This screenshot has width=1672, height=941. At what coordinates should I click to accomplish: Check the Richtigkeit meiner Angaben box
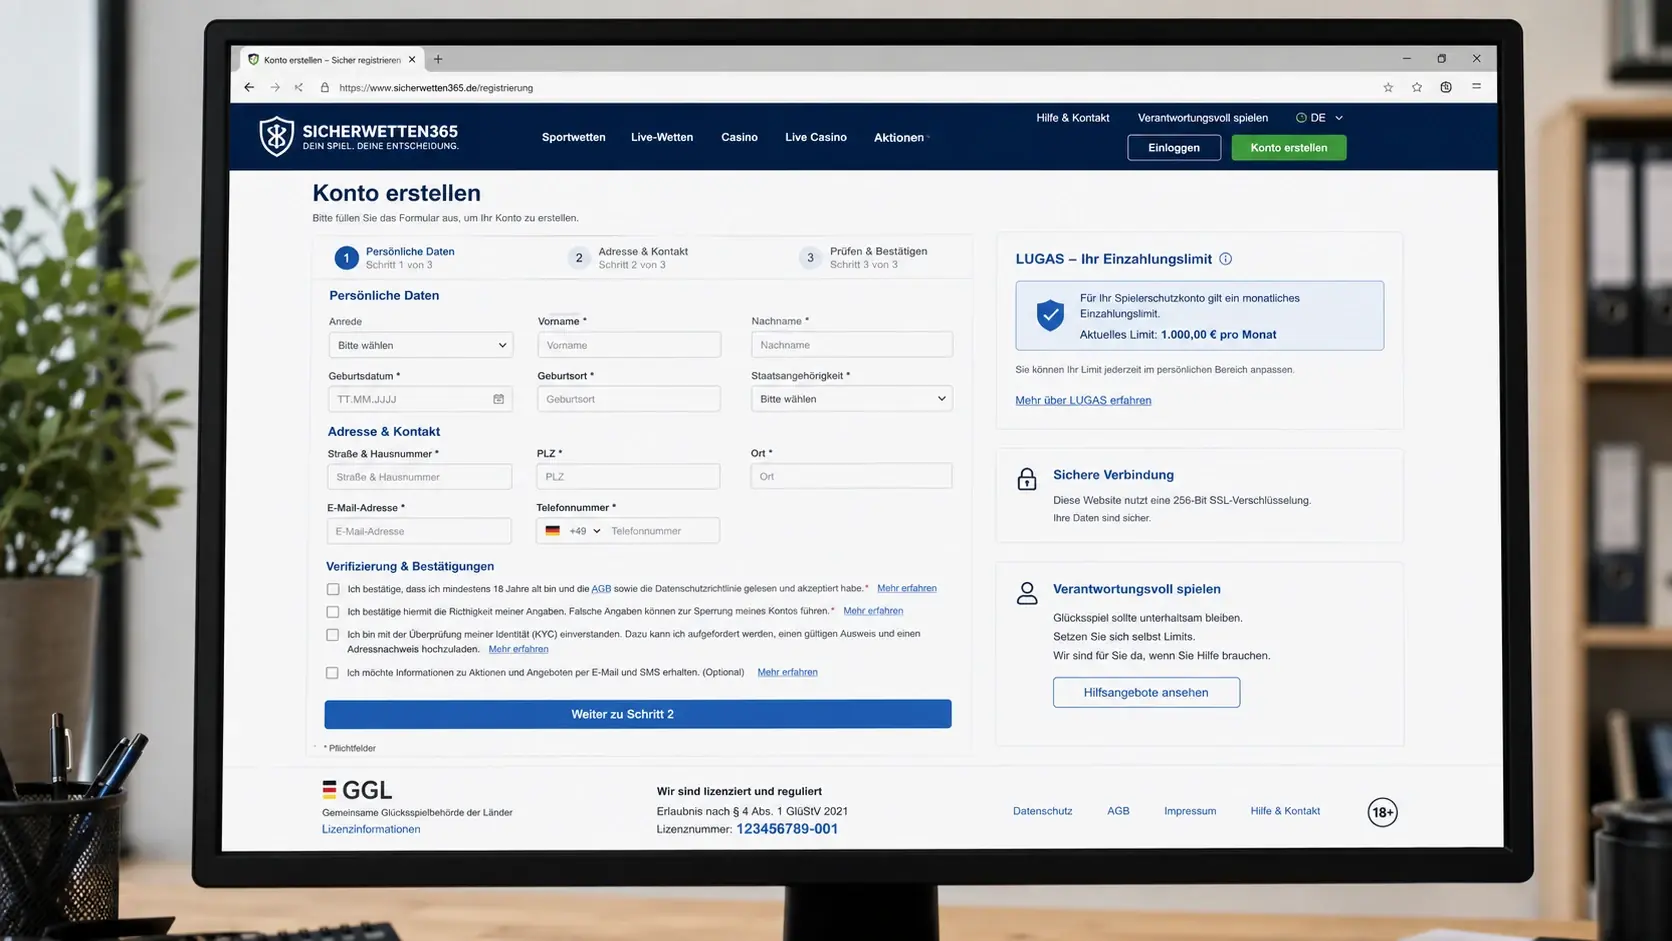point(333,612)
